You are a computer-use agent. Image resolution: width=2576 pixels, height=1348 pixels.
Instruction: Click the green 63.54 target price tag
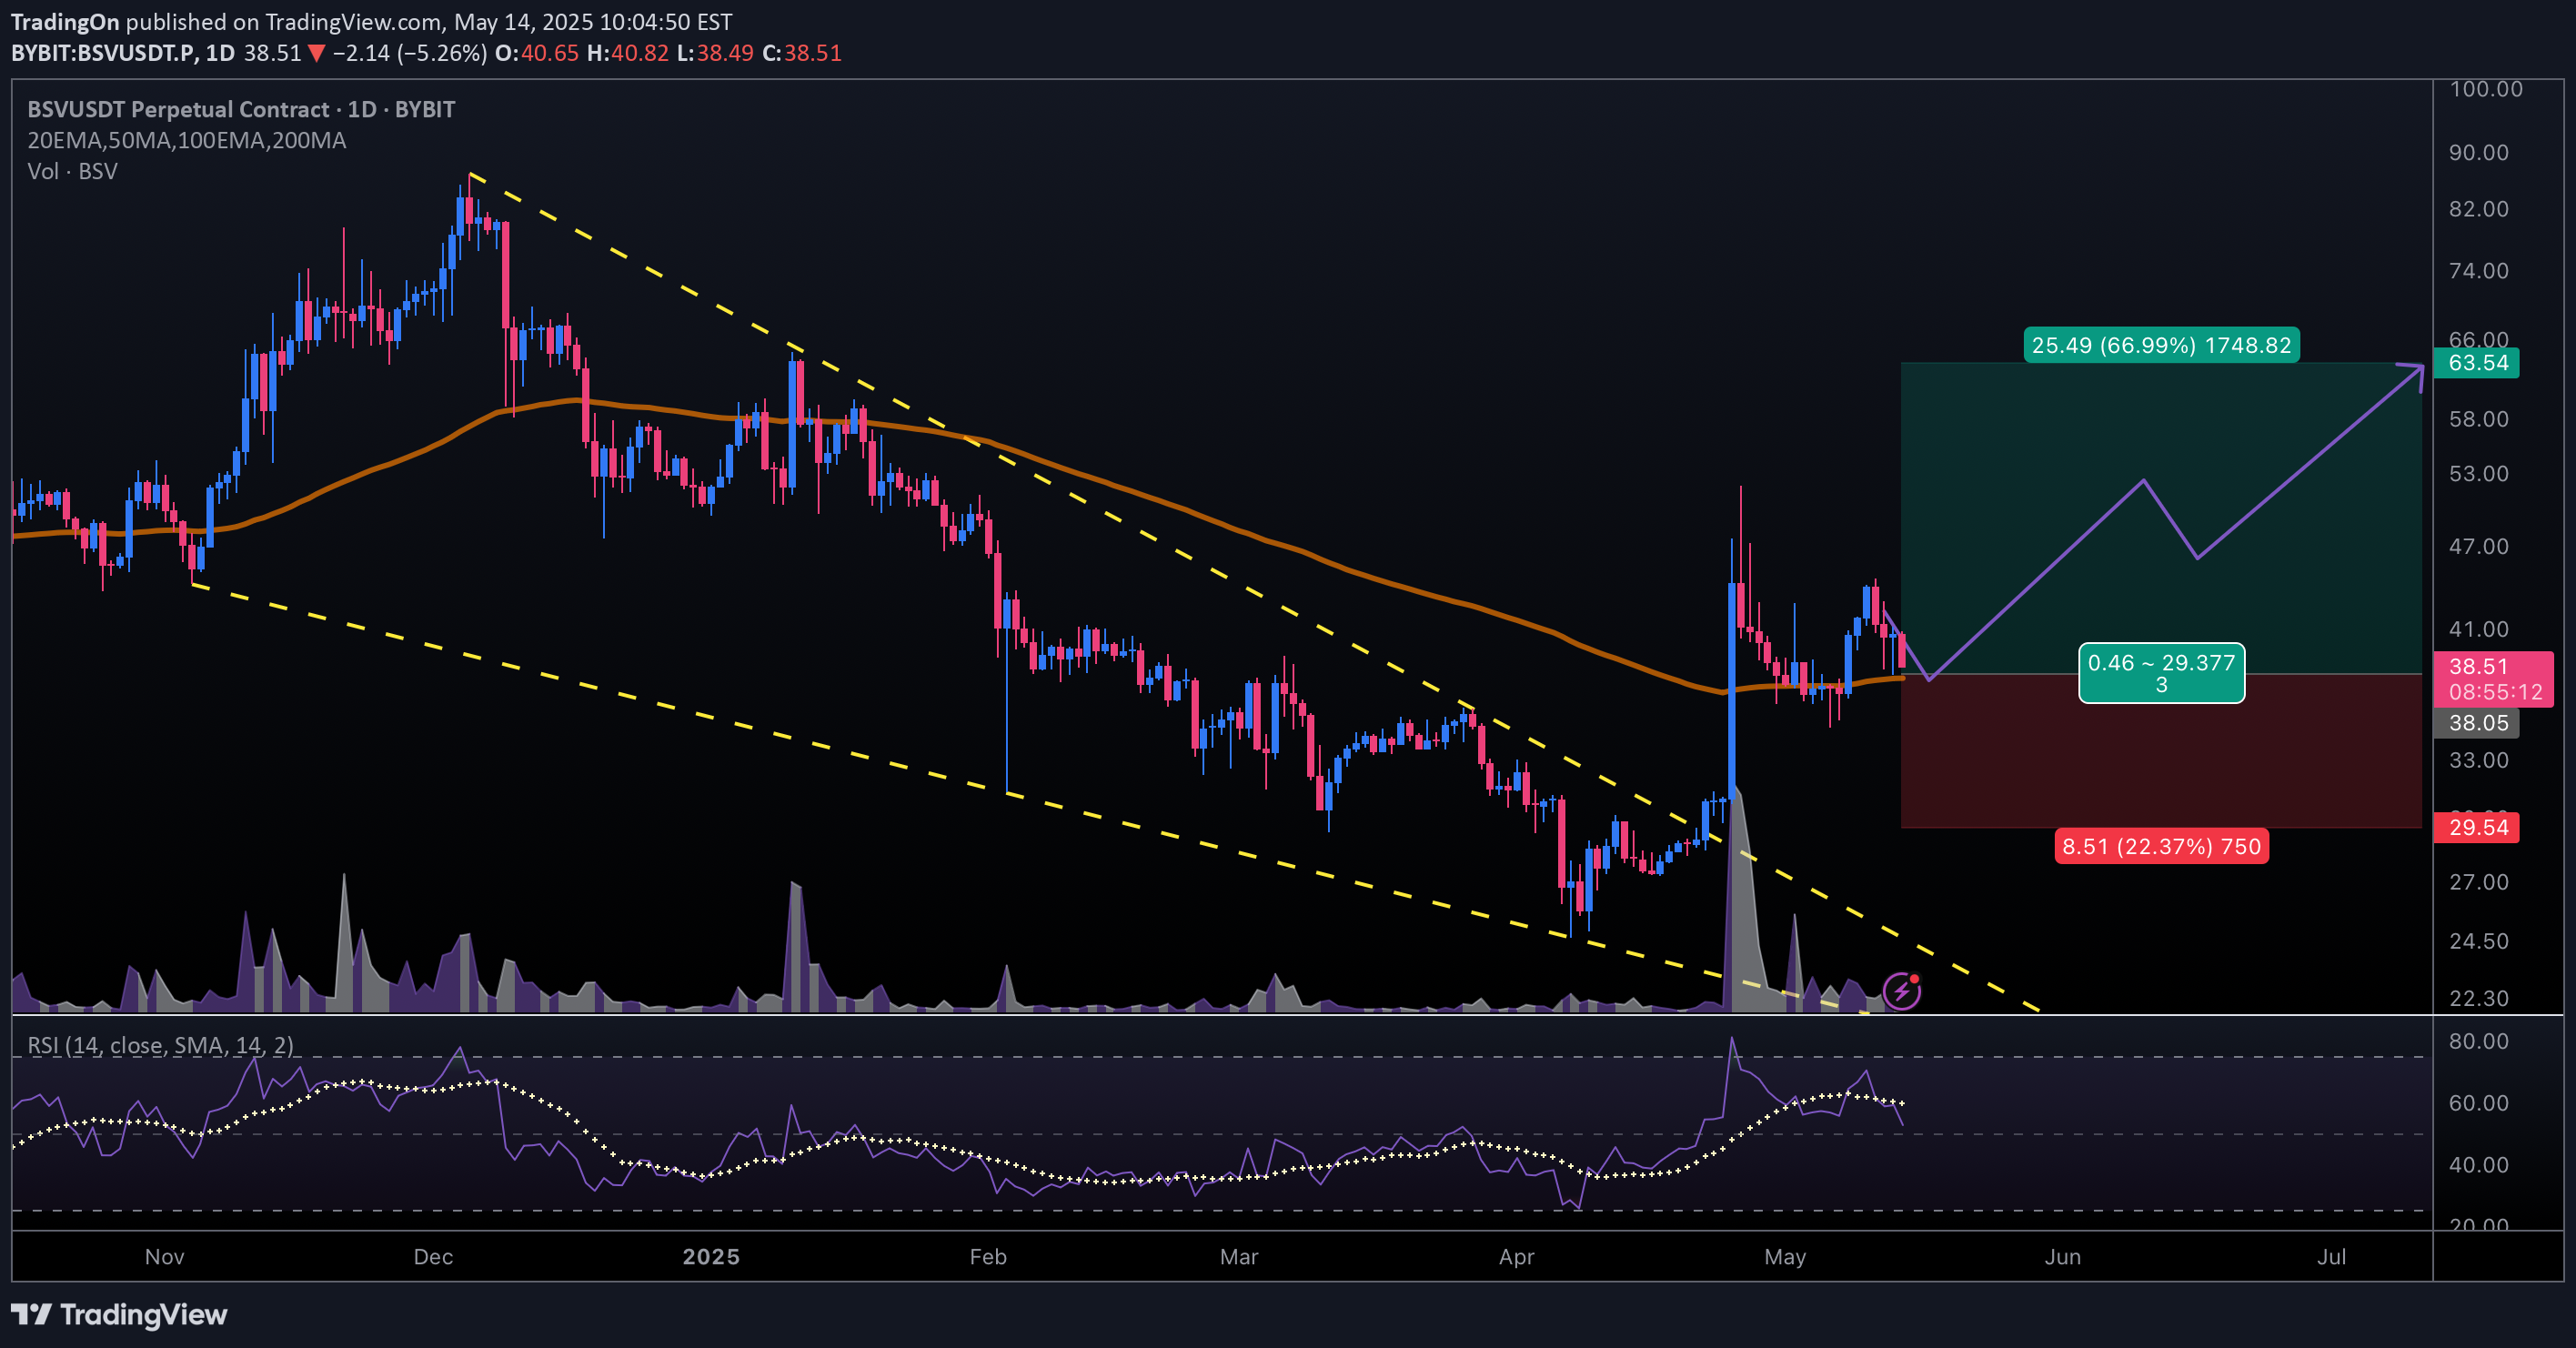click(2476, 363)
